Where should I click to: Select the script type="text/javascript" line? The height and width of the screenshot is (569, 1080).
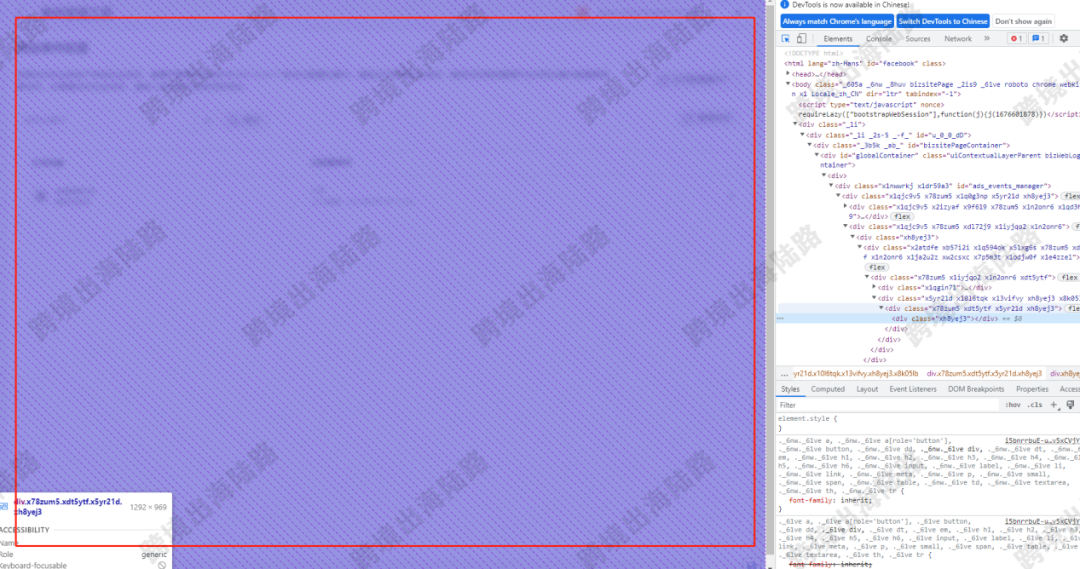[x=871, y=105]
